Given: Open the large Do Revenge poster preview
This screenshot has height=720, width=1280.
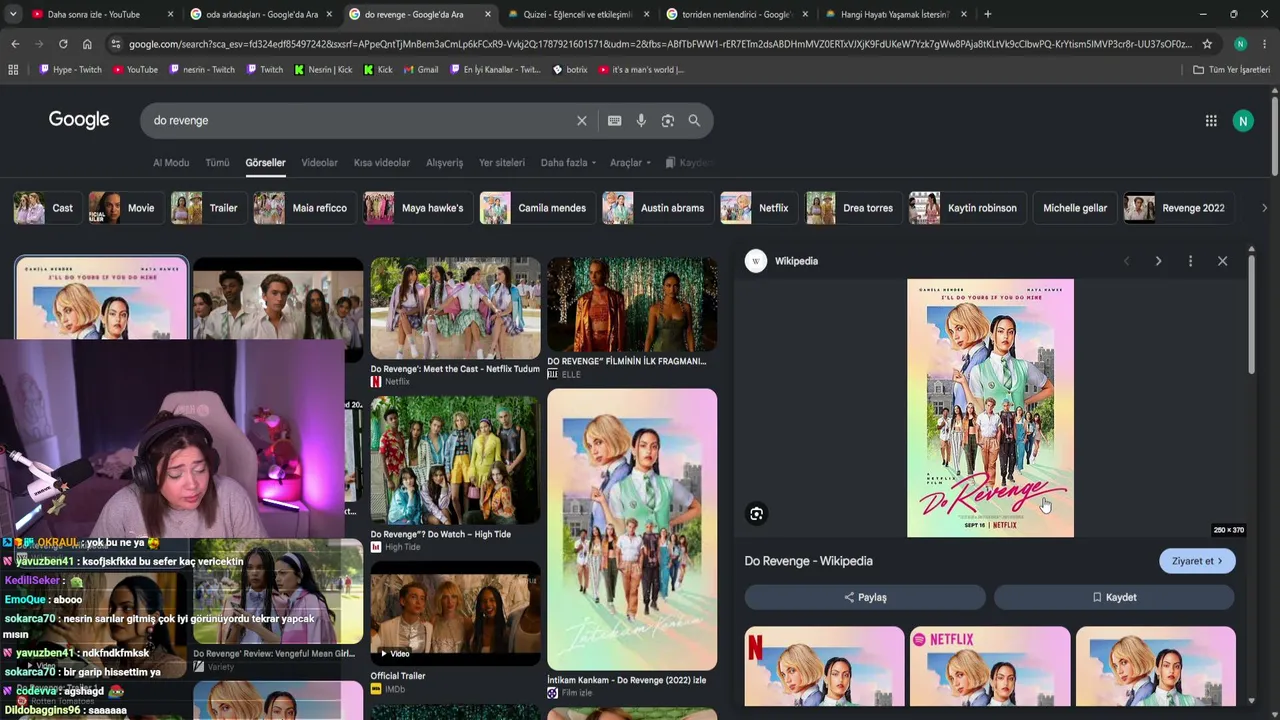Looking at the screenshot, I should 990,408.
